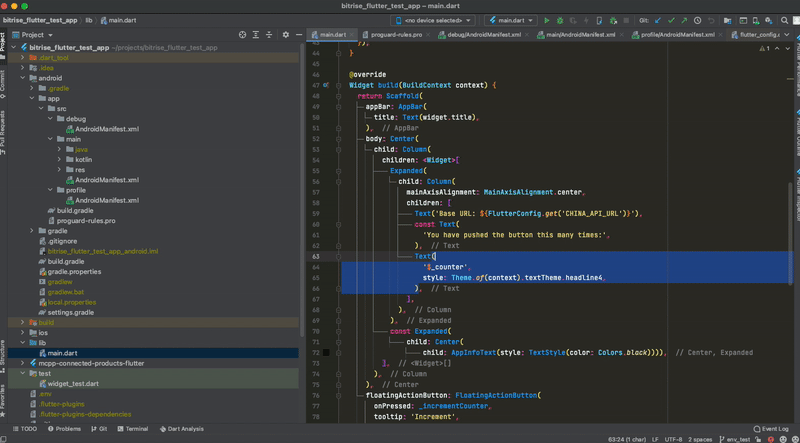Push commits with the green Git arrow
Image resolution: width=800 pixels, height=443 pixels.
(684, 20)
